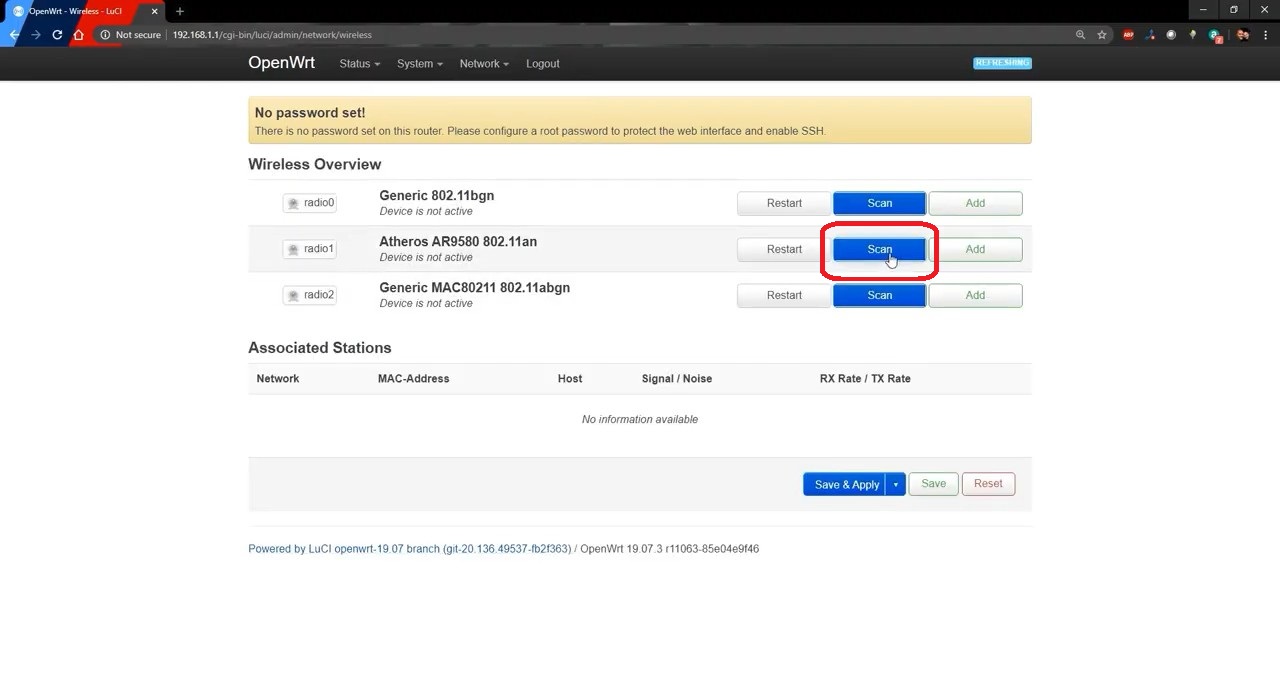Open the AdBlock Plus extension icon
The image size is (1280, 694).
coord(1129,35)
